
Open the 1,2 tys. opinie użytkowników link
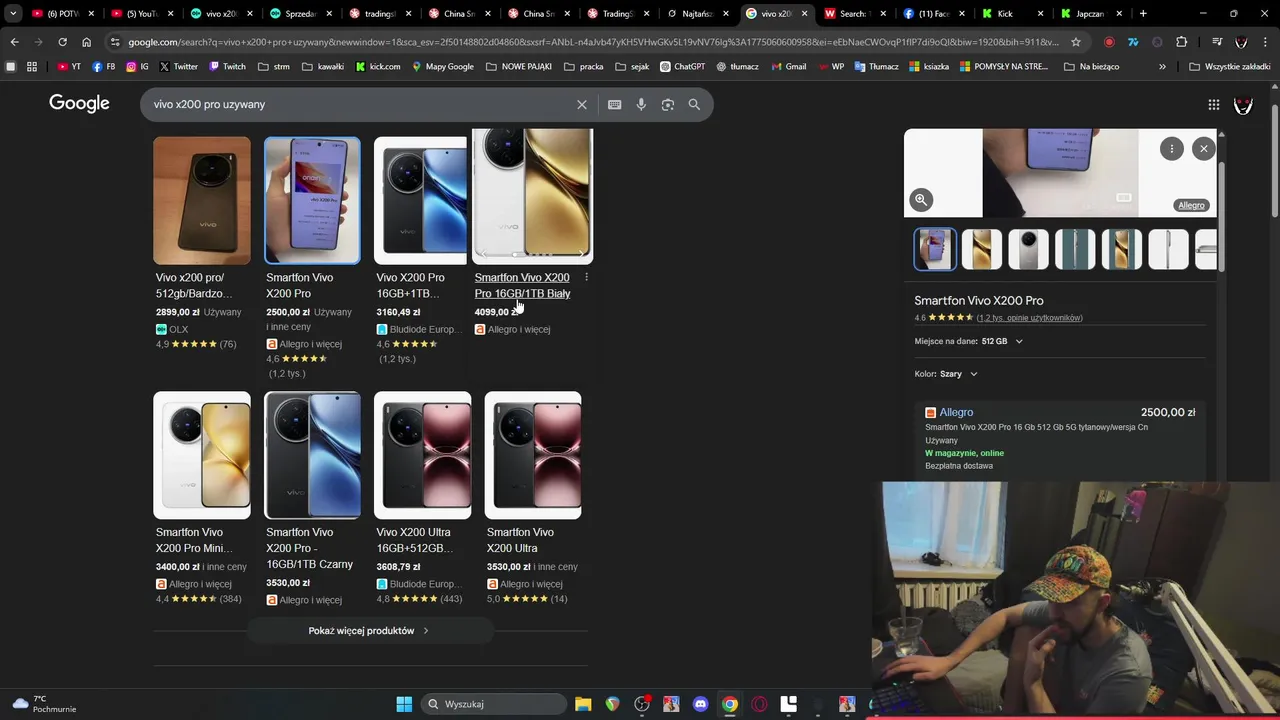pos(1029,318)
